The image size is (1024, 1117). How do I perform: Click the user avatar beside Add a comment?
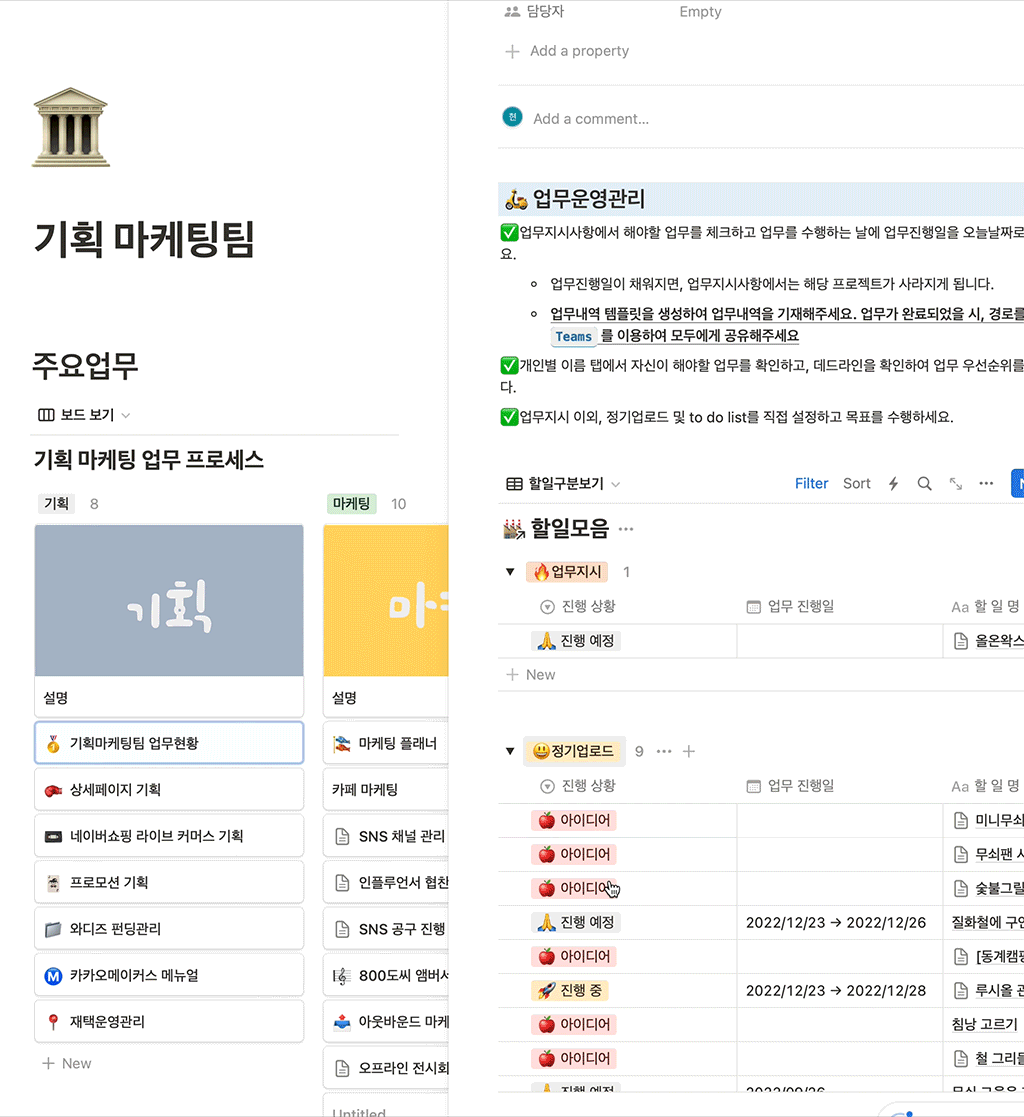512,118
